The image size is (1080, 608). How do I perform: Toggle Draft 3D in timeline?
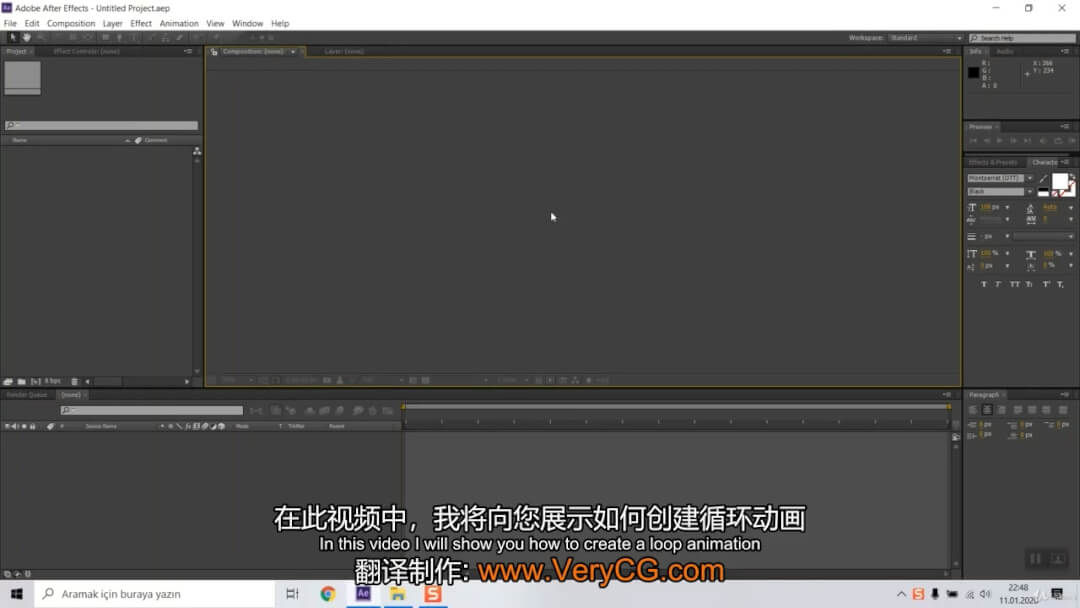(x=291, y=411)
